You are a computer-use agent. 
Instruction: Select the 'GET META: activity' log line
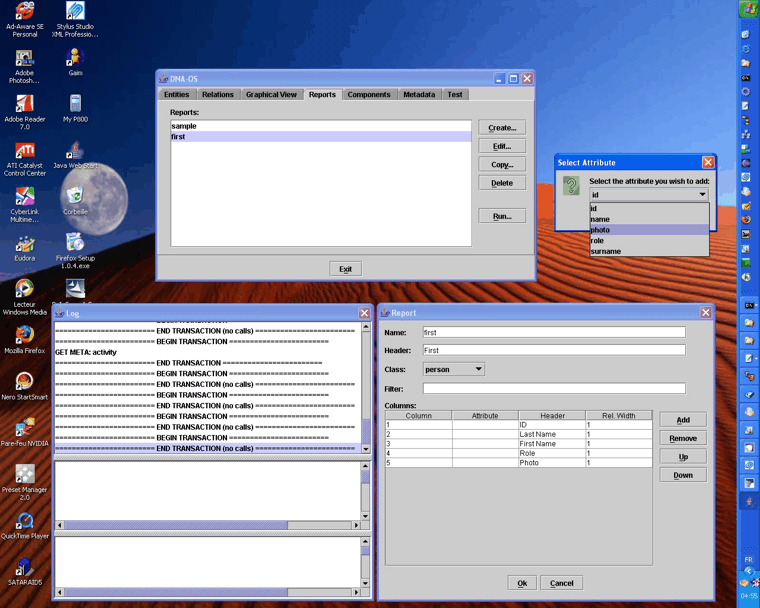tap(208, 352)
